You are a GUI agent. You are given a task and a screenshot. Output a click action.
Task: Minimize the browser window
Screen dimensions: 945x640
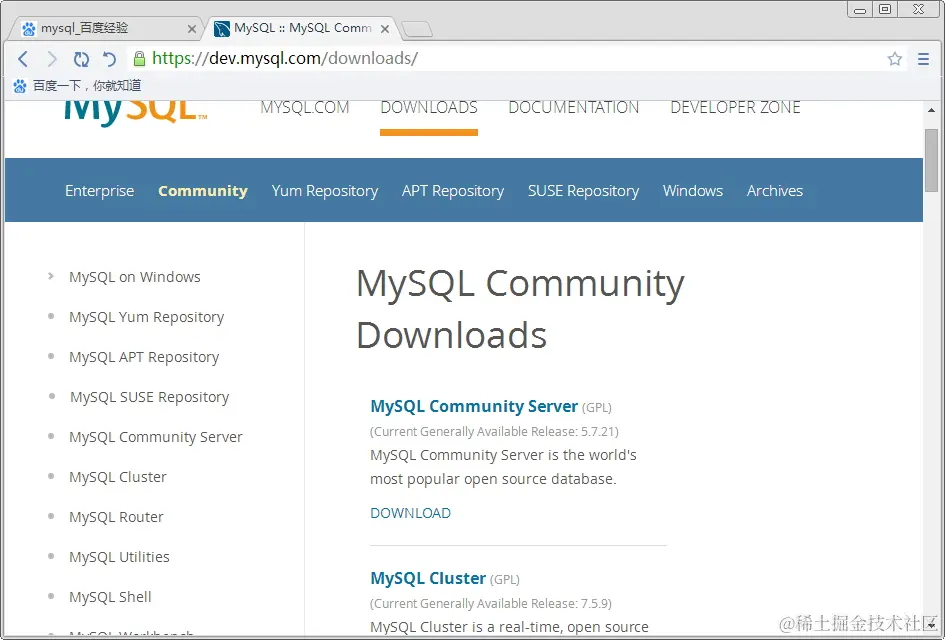[x=860, y=9]
